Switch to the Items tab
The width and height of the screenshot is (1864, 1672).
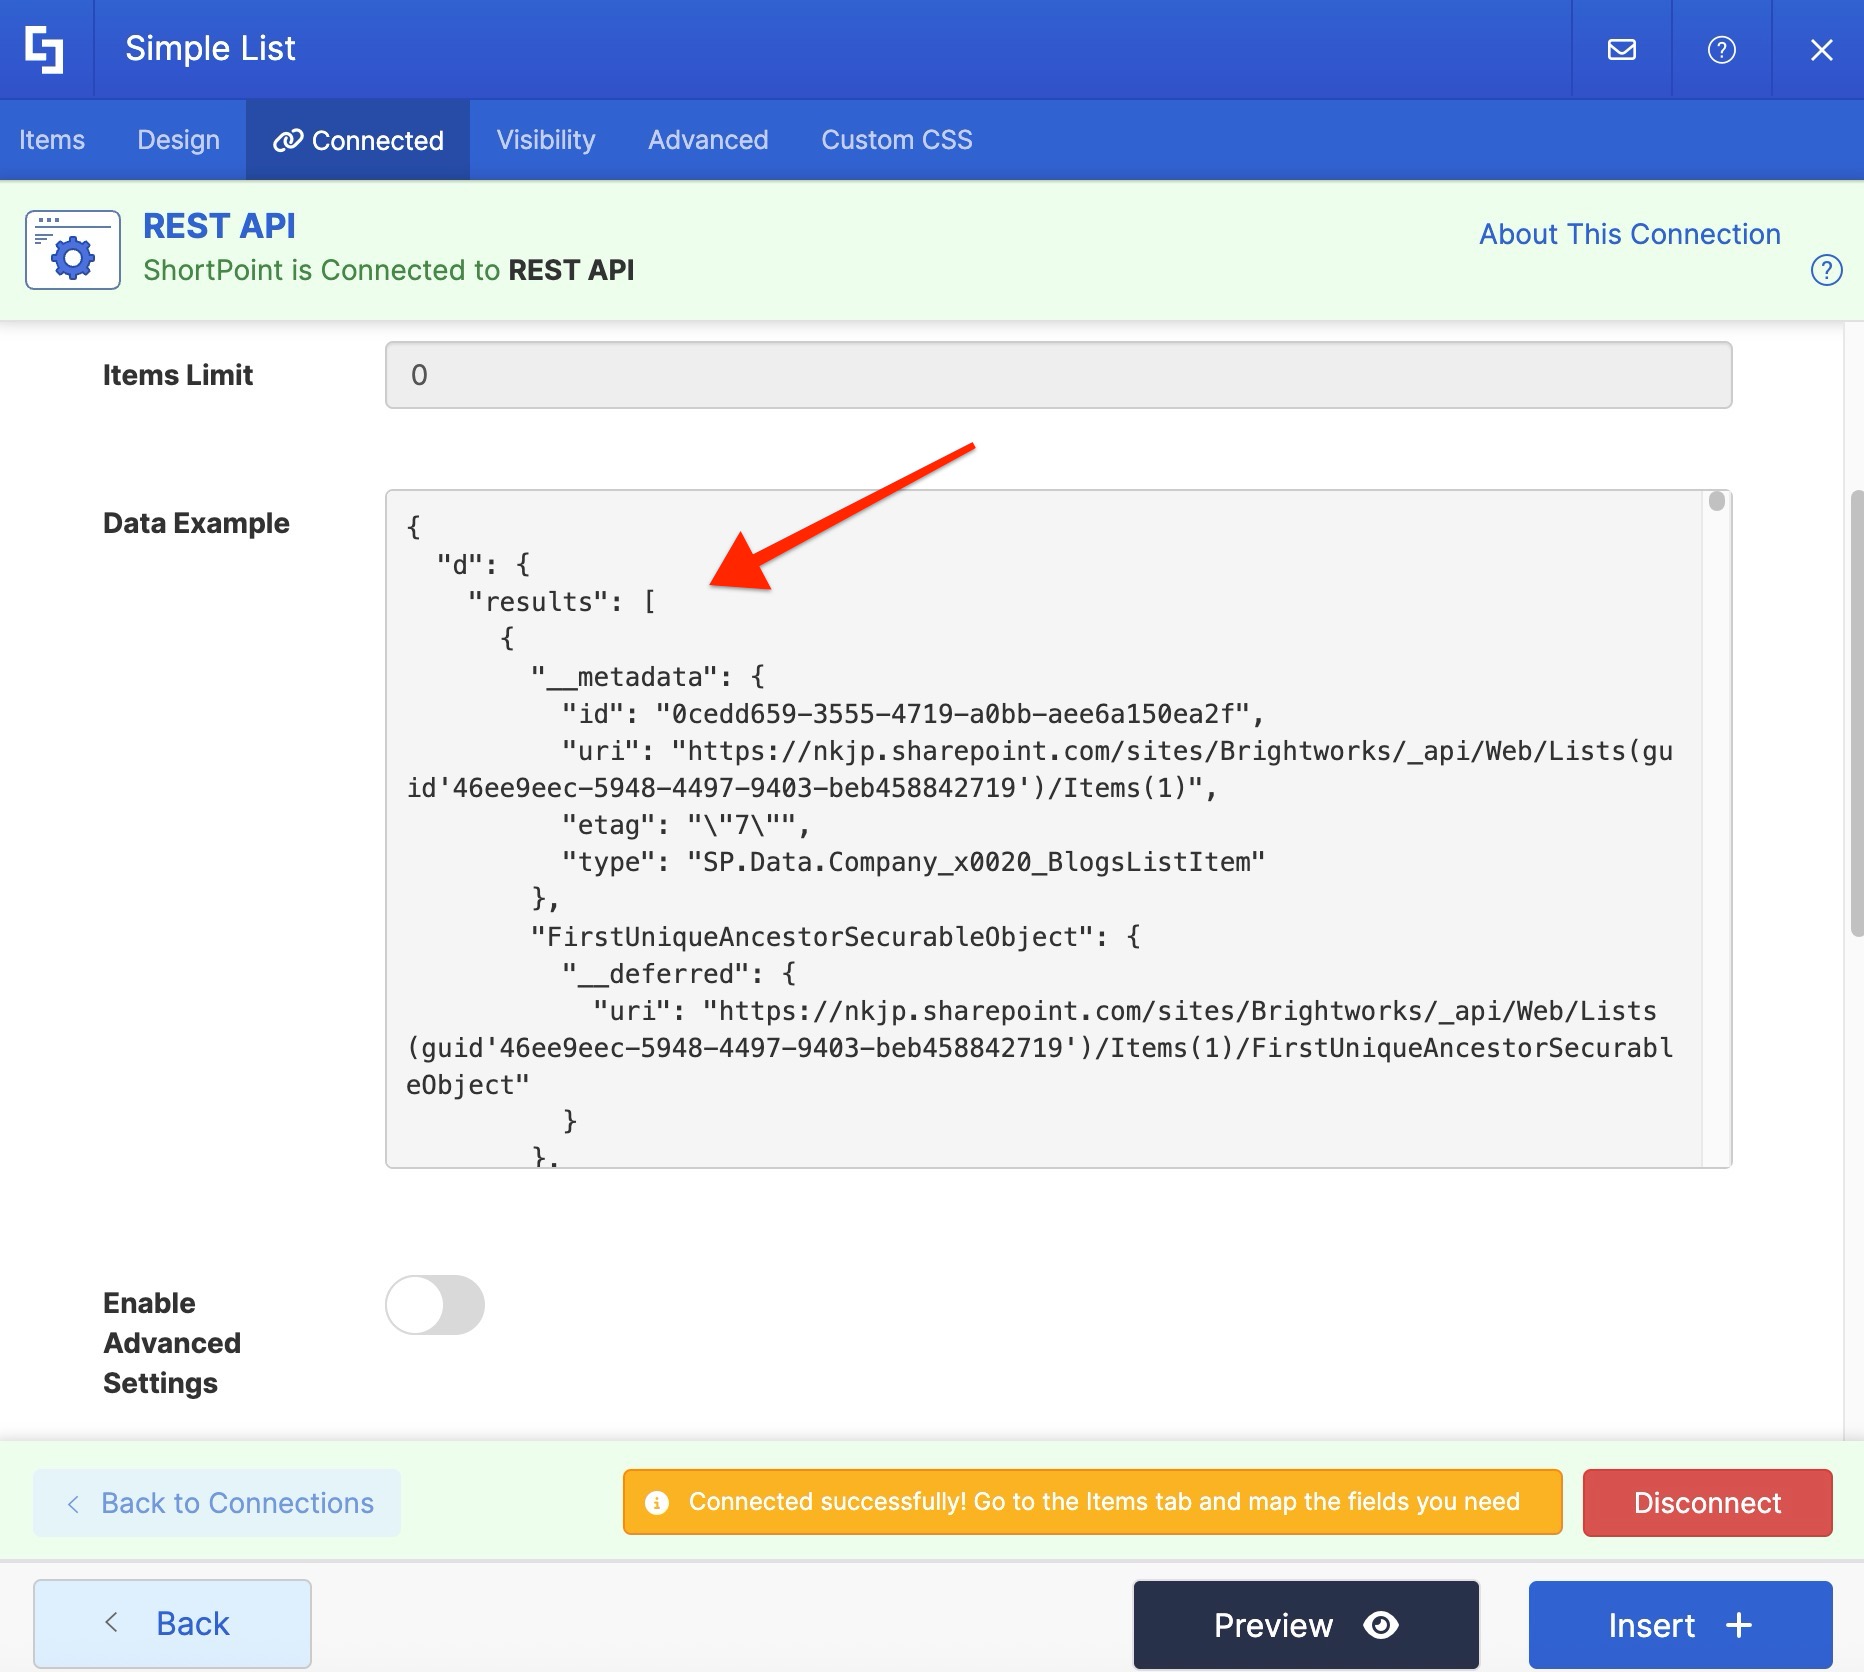52,140
